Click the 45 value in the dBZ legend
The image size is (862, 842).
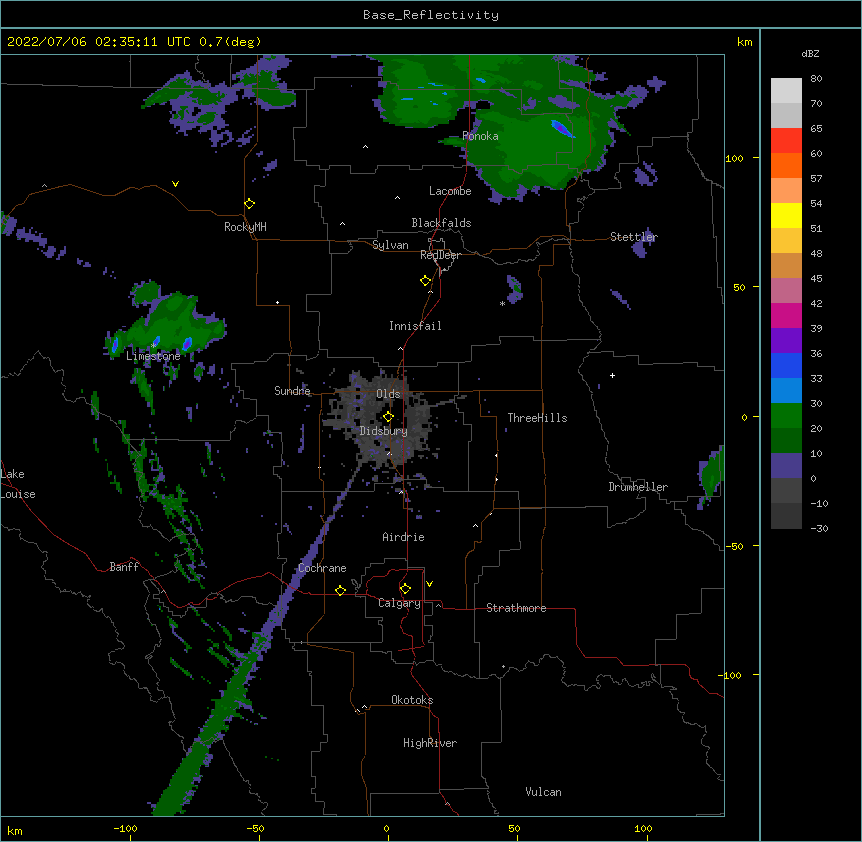816,279
